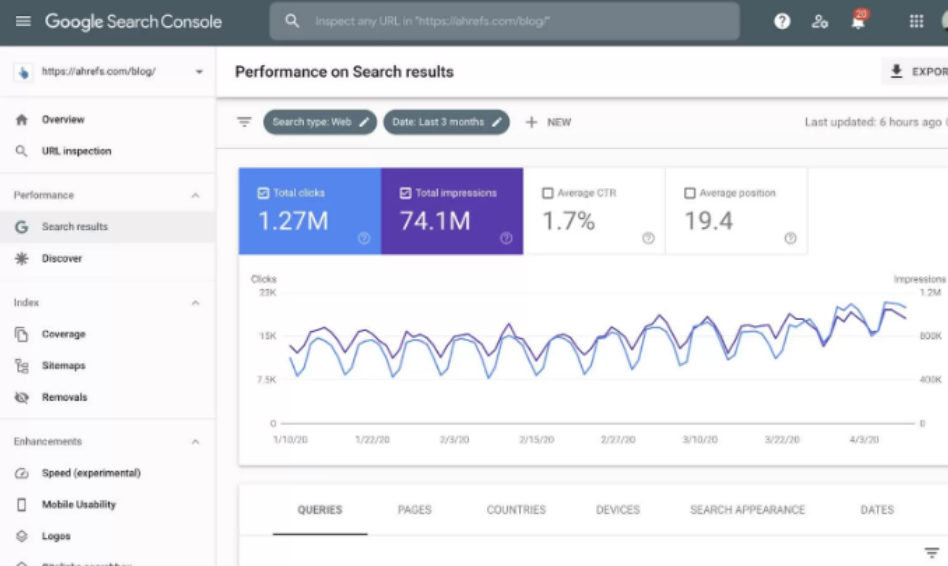948x566 pixels.
Task: Enable the Average position checkbox
Action: point(690,193)
